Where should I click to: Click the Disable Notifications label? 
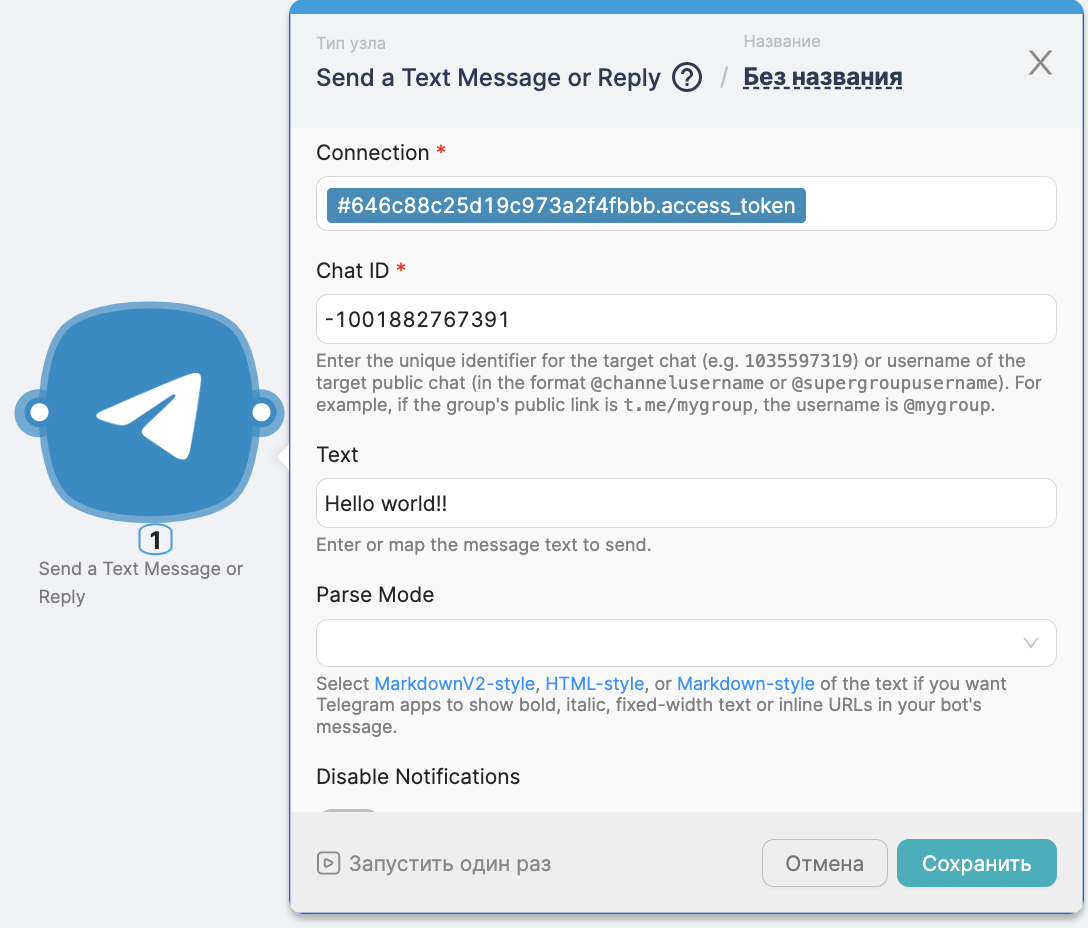[x=418, y=777]
